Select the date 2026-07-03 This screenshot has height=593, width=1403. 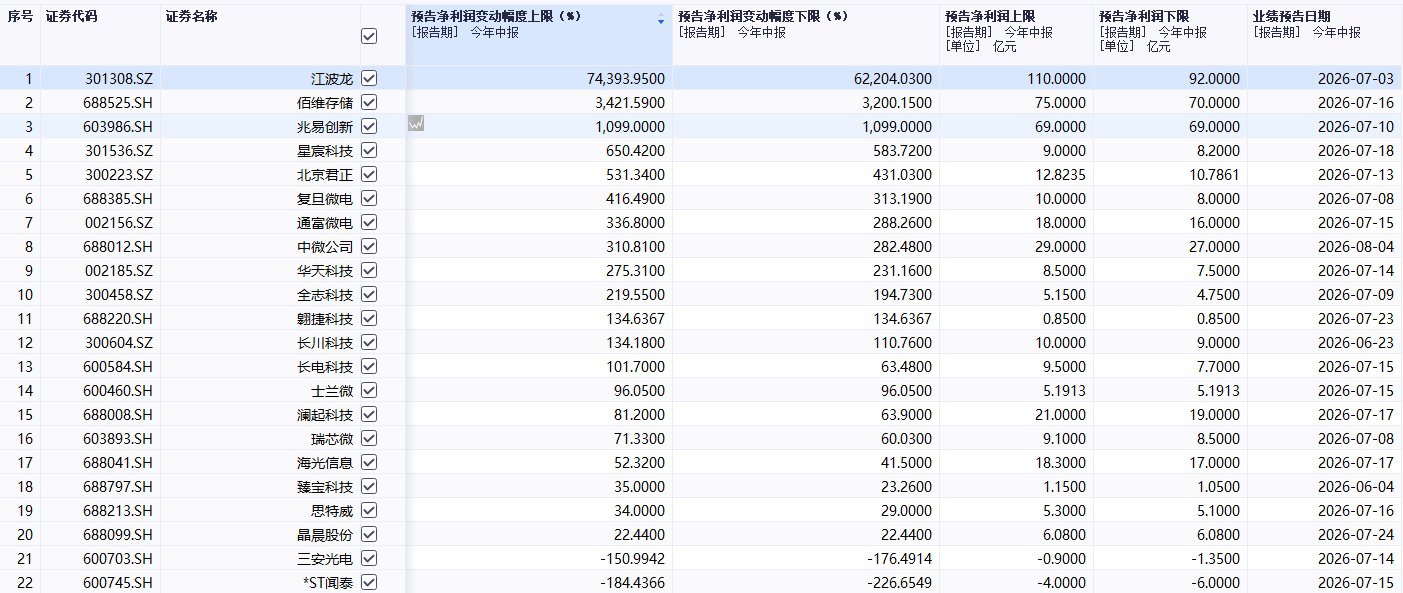tap(1356, 78)
